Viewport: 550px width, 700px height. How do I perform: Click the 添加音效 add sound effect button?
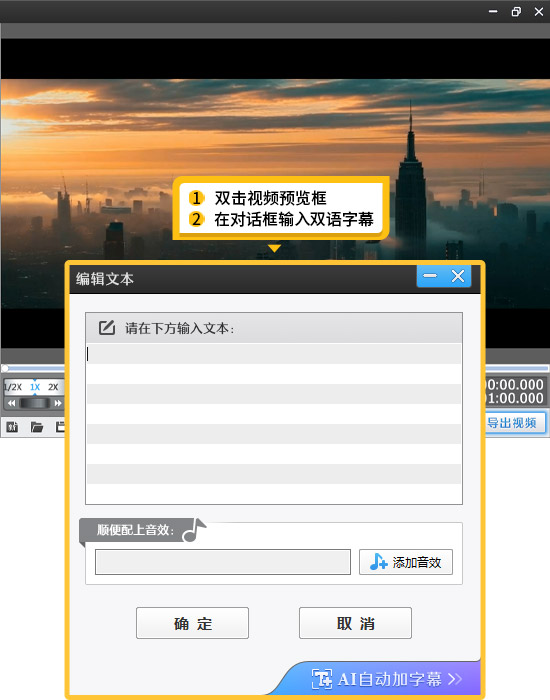(406, 562)
